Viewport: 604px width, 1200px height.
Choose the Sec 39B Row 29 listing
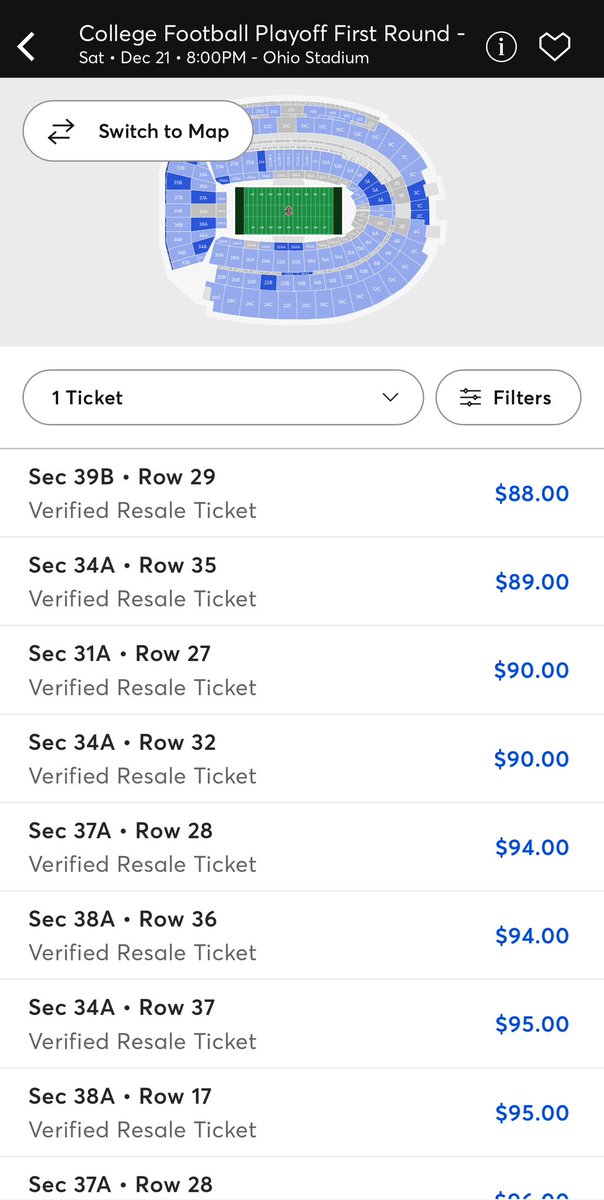pos(302,493)
